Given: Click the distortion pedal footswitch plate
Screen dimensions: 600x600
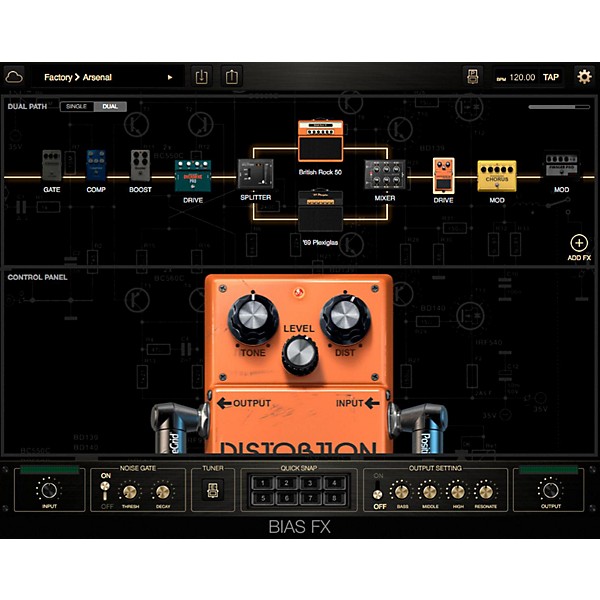Looking at the screenshot, I should pyautogui.click(x=298, y=421).
